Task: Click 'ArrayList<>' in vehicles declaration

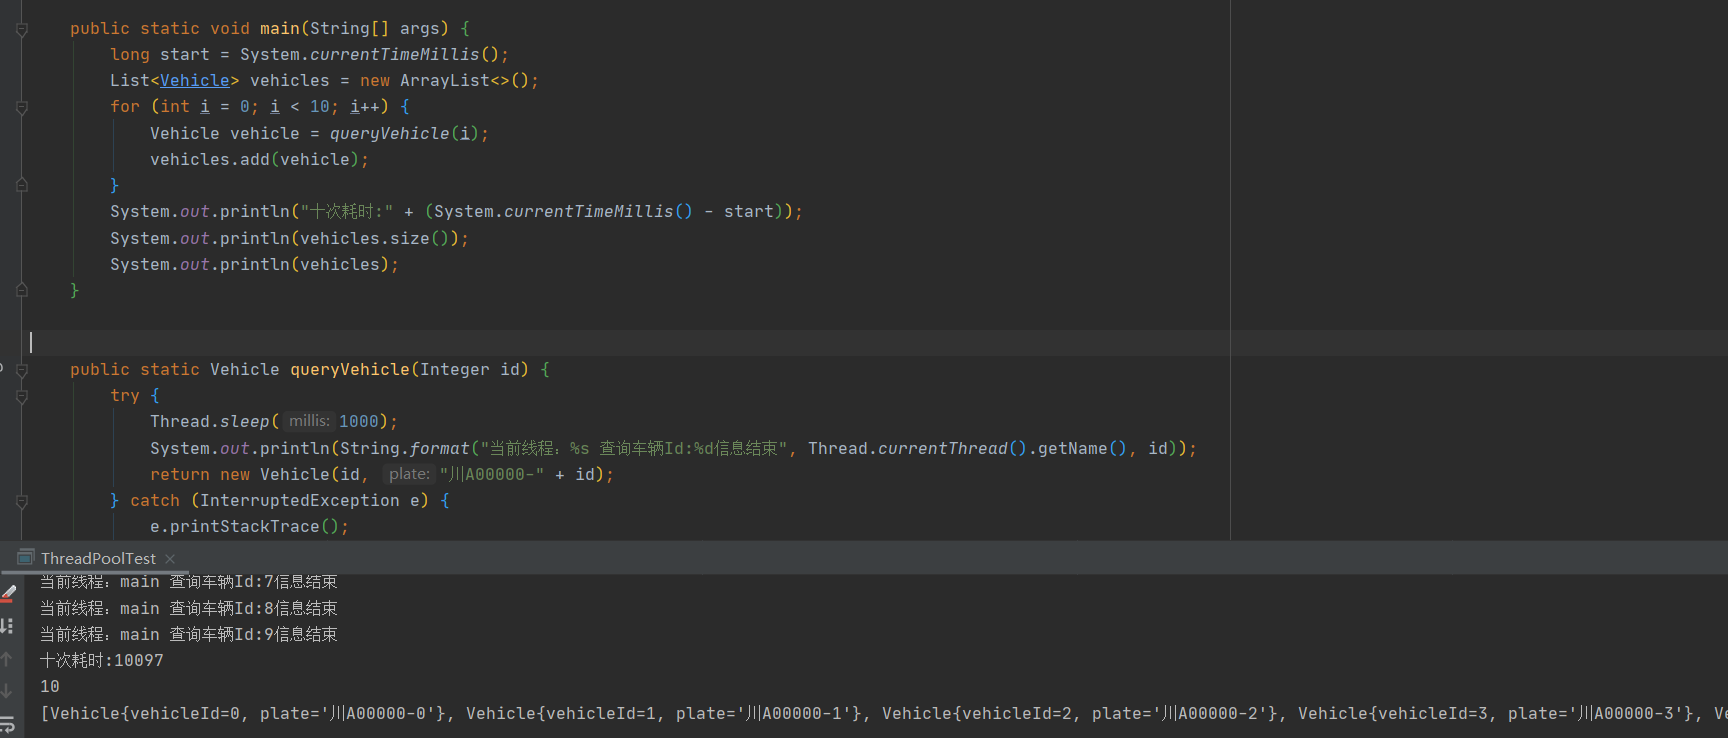Action: (x=455, y=81)
